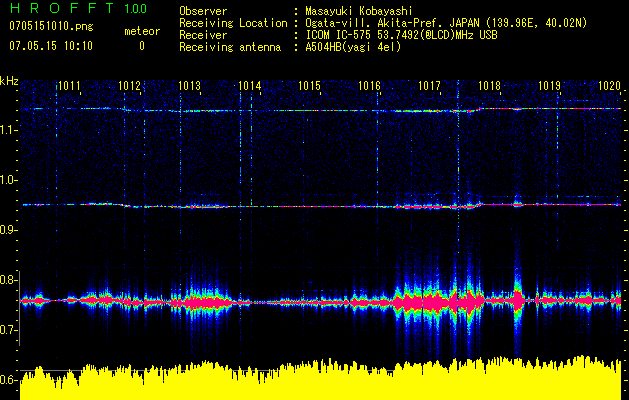Click the meteor count value 0
Image resolution: width=629 pixels, height=400 pixels.
pos(141,46)
